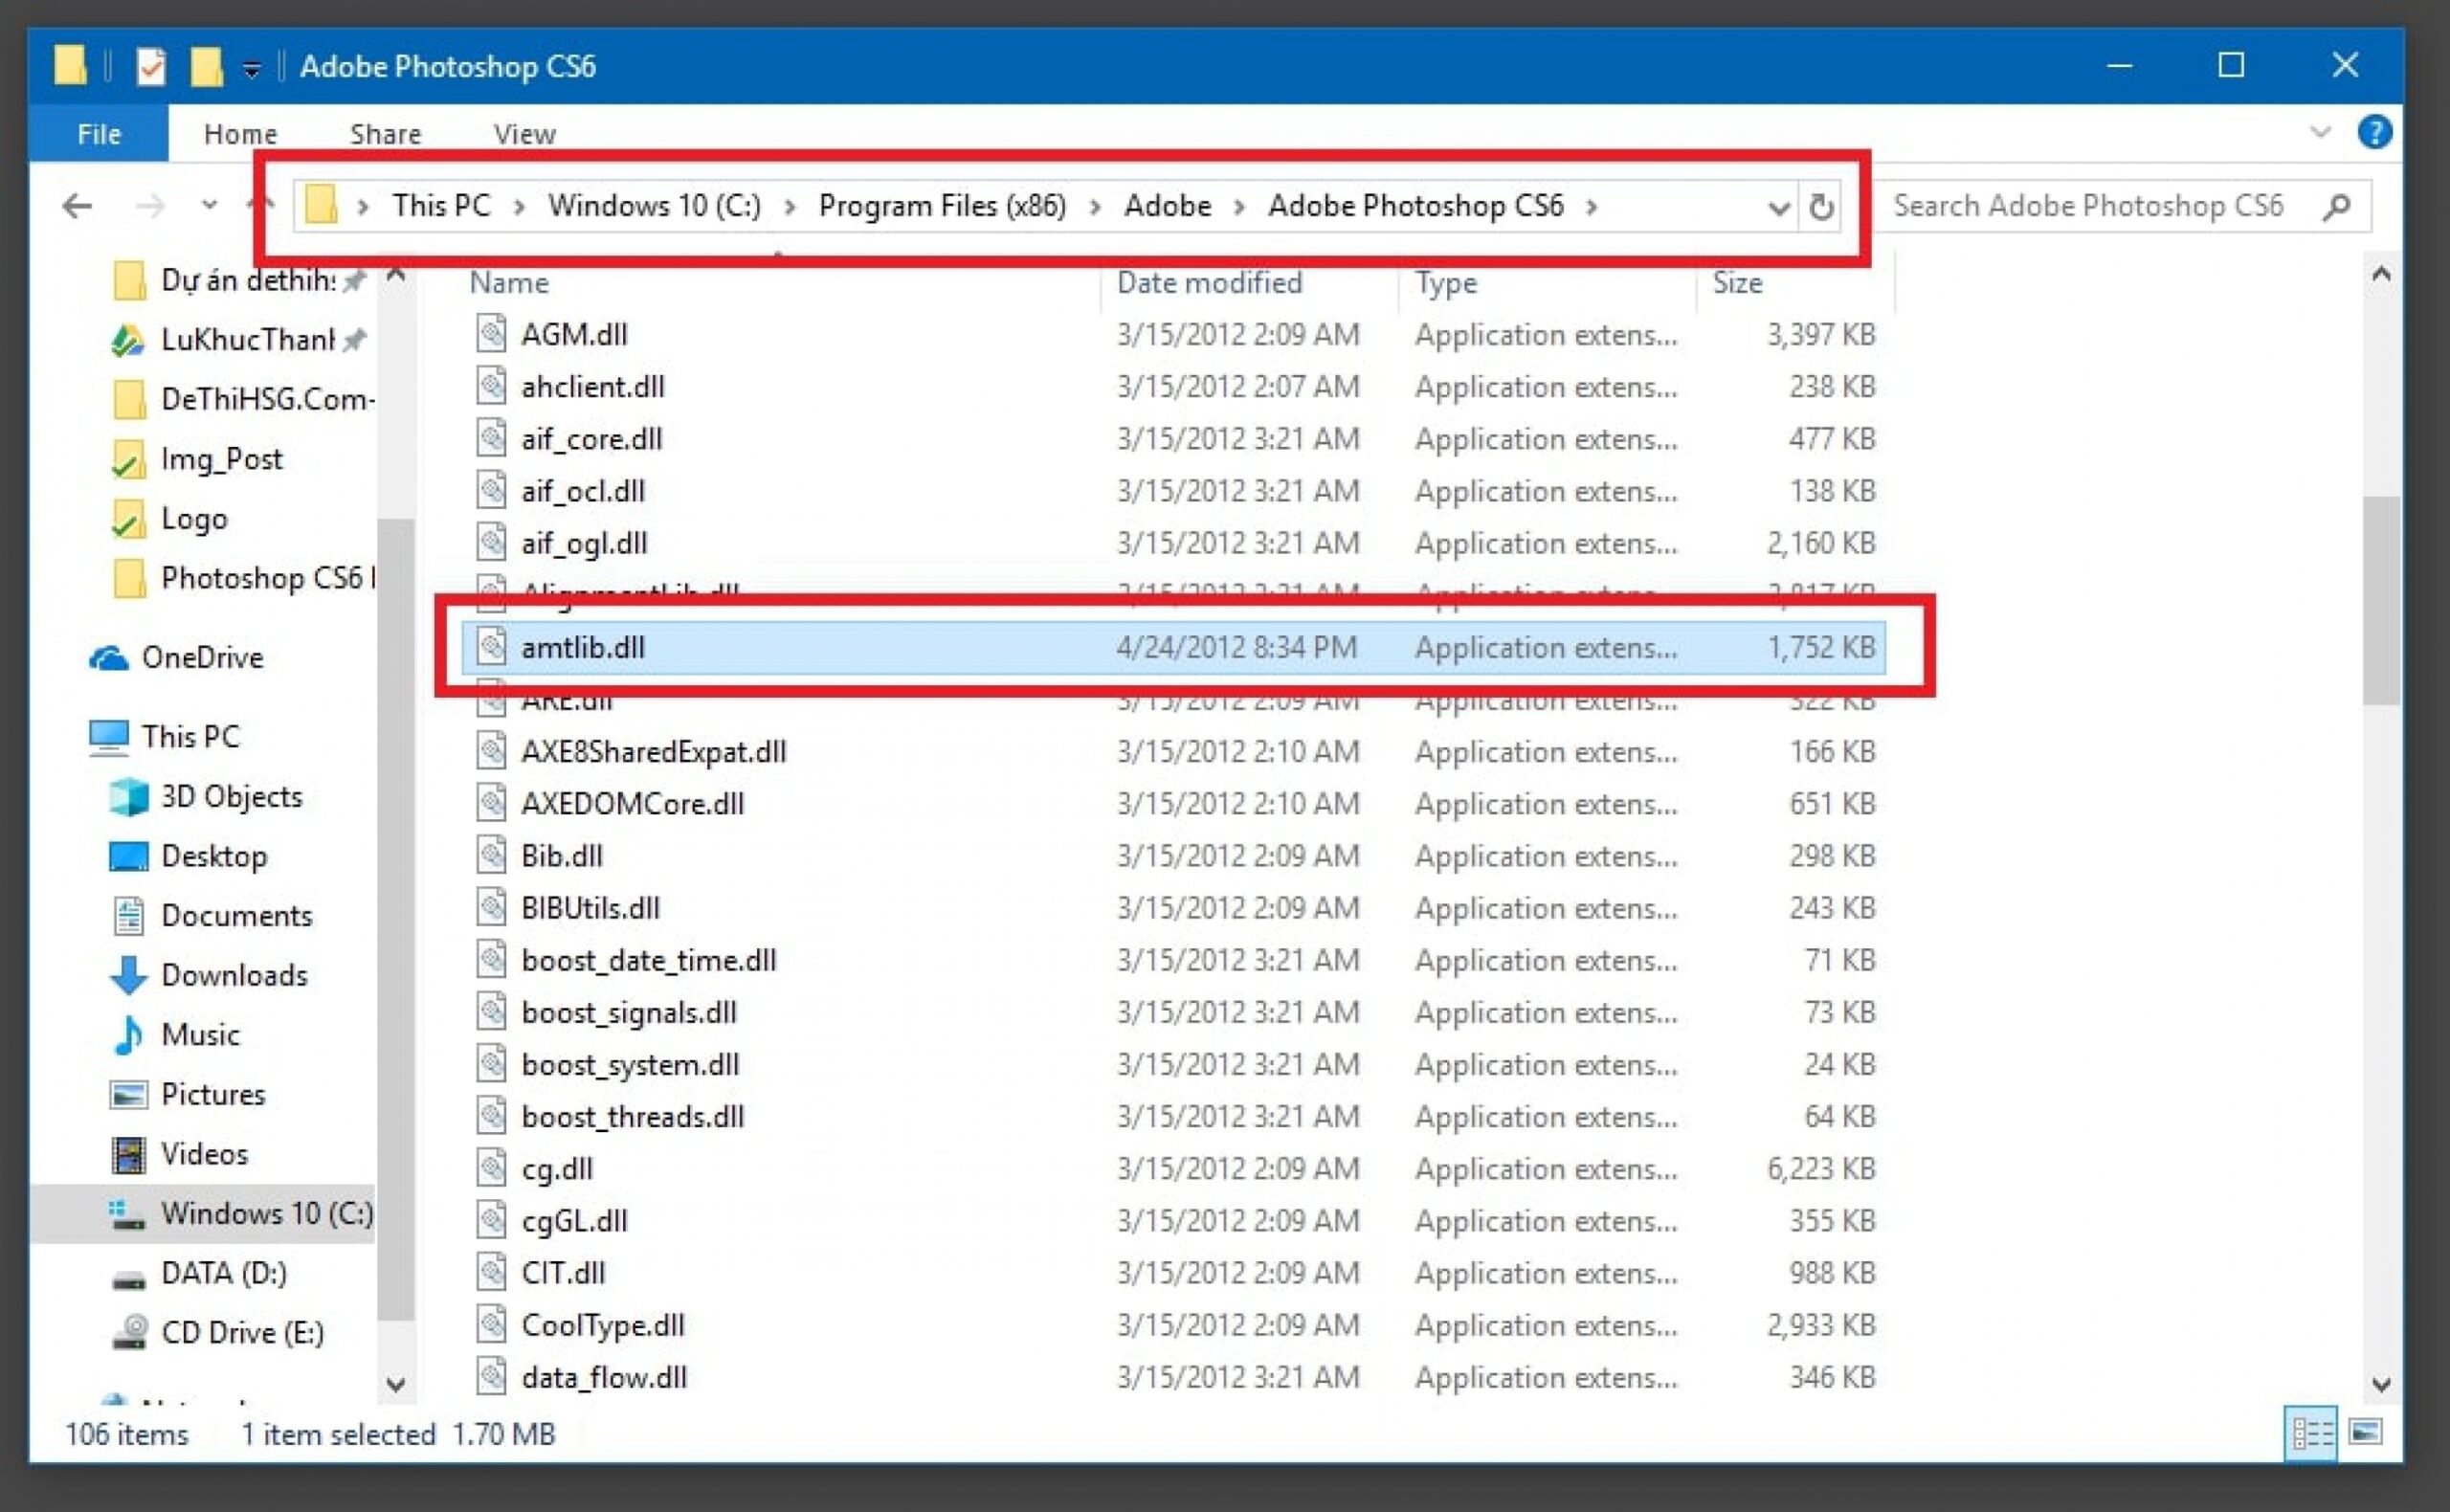Open Help via the question mark icon
This screenshot has width=2450, height=1512.
(x=2374, y=132)
